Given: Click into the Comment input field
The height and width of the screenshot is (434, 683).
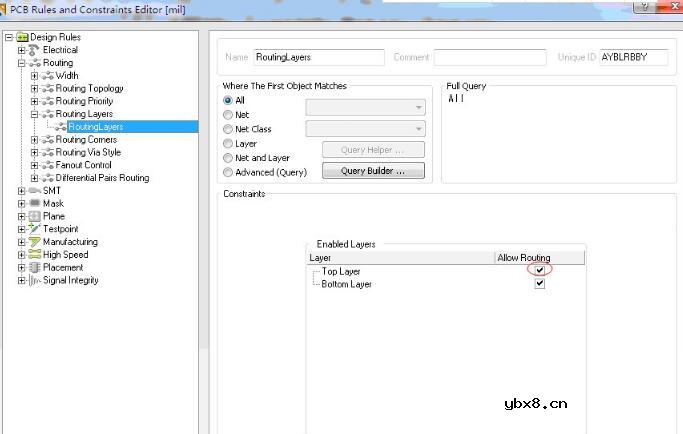Looking at the screenshot, I should (488, 58).
